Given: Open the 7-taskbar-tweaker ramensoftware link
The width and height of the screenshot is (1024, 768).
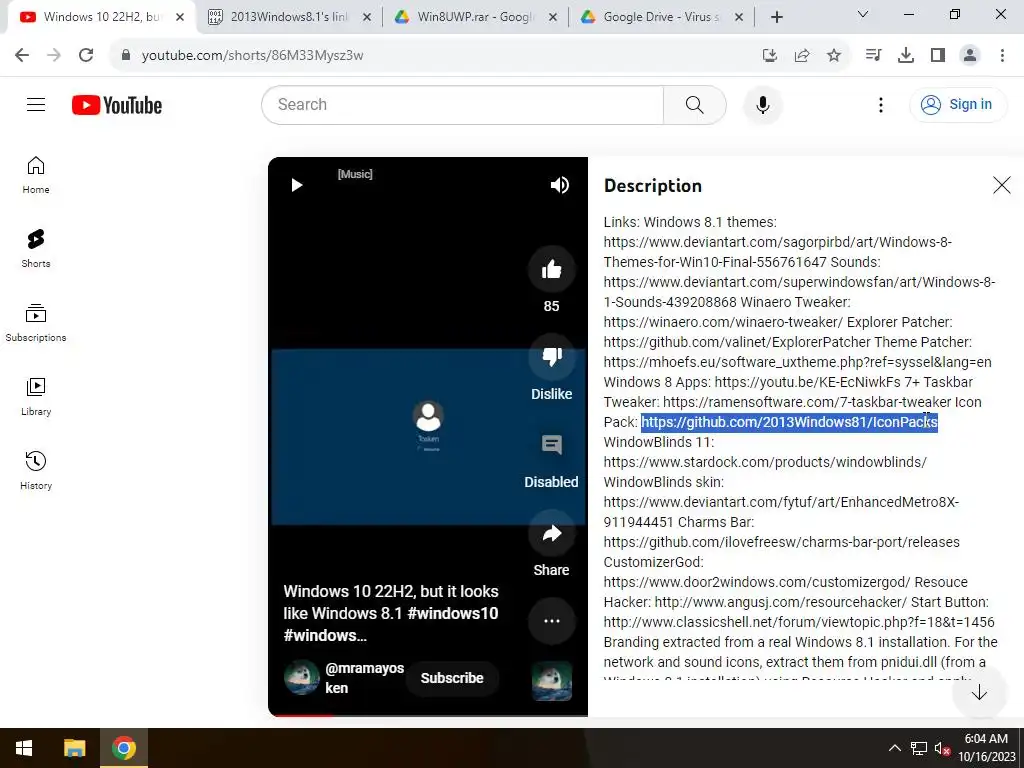Looking at the screenshot, I should click(807, 402).
